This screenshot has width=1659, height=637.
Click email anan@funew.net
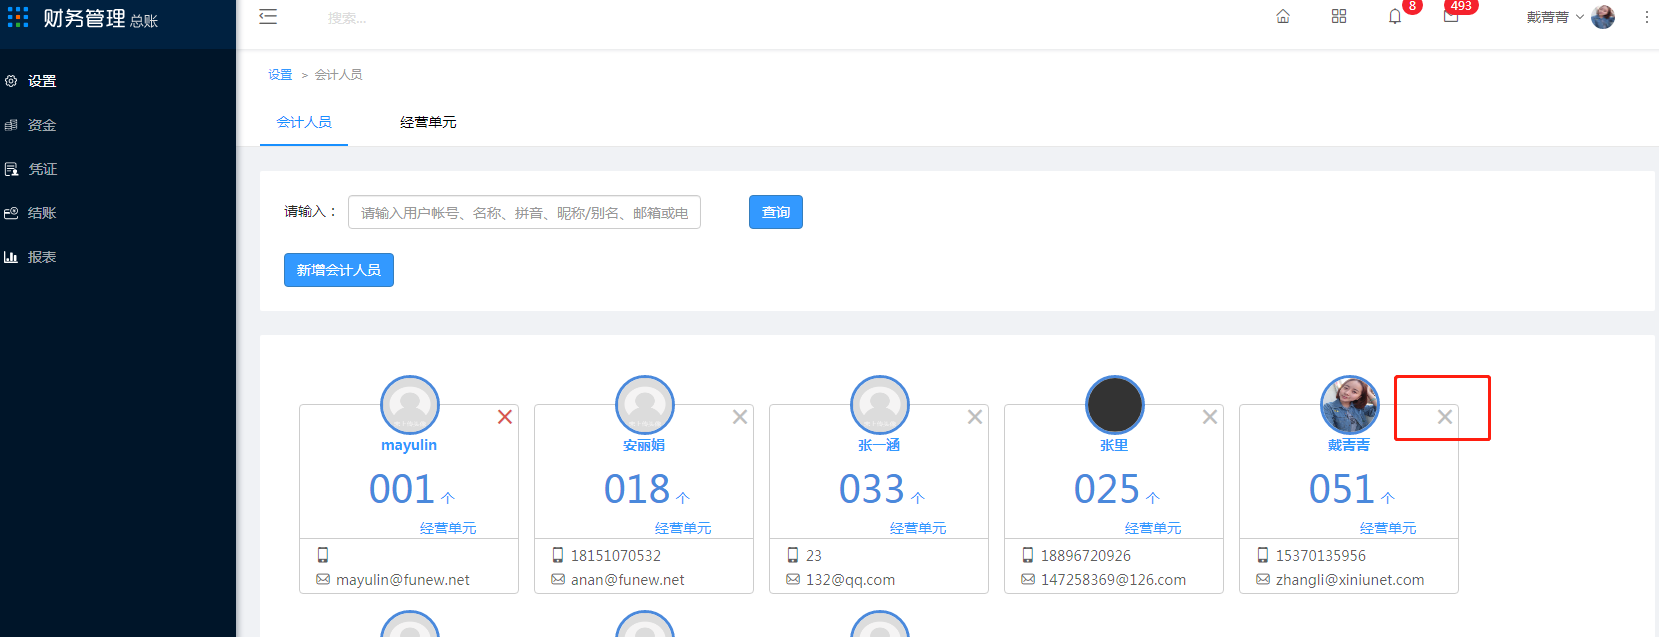tap(628, 580)
